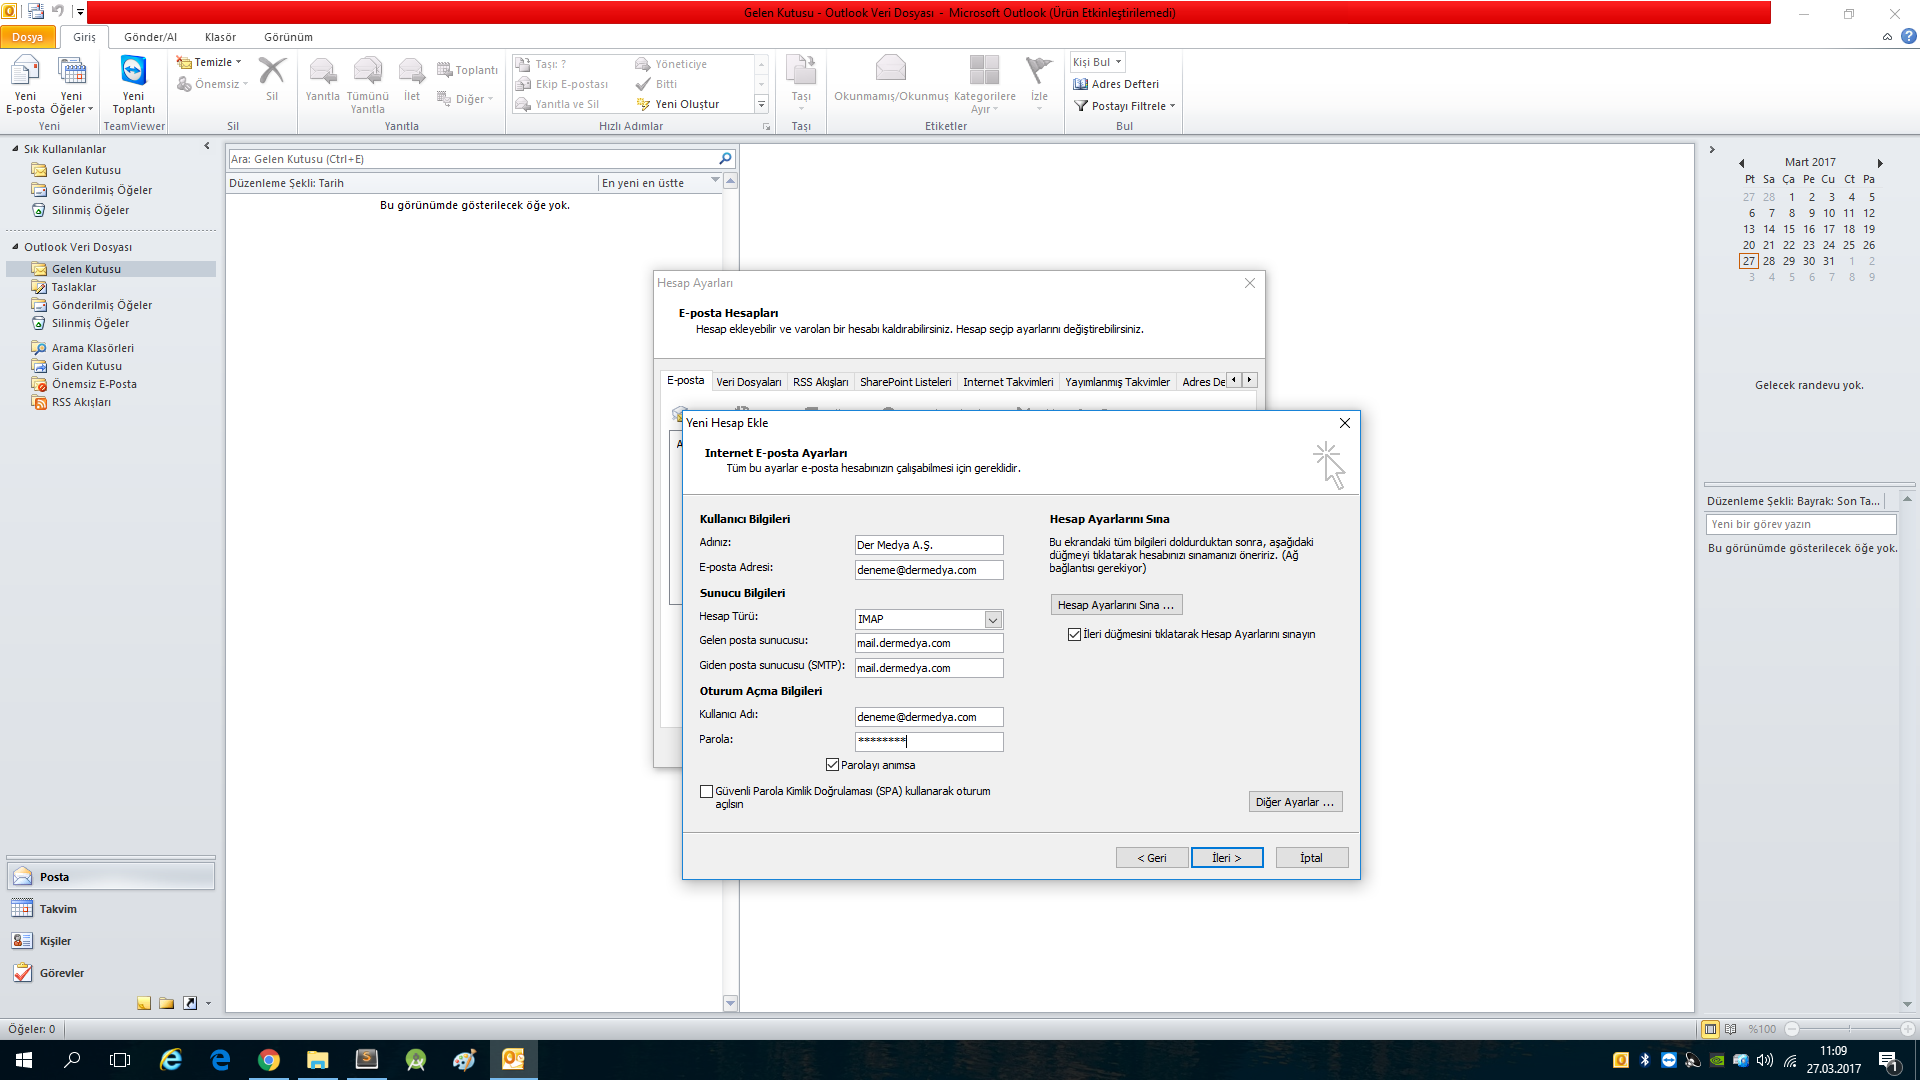Viewport: 1920px width, 1080px height.
Task: Select Veri Dosyaları tab in Hesap Ayarları
Action: click(748, 382)
